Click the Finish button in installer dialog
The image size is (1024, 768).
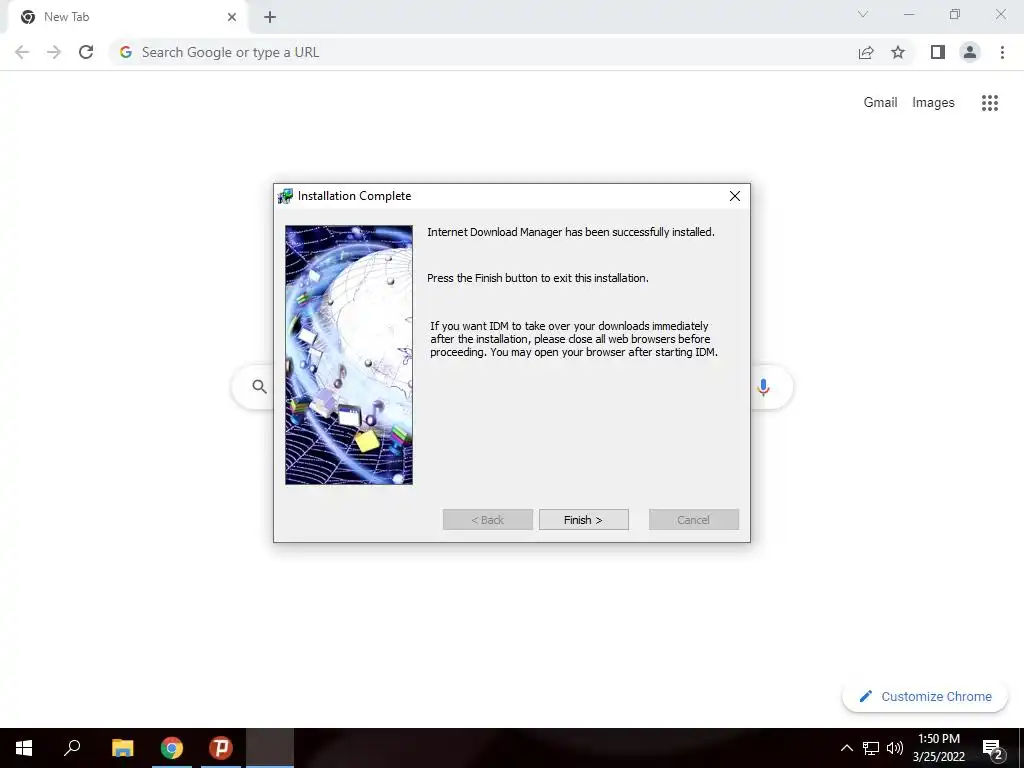pos(584,520)
